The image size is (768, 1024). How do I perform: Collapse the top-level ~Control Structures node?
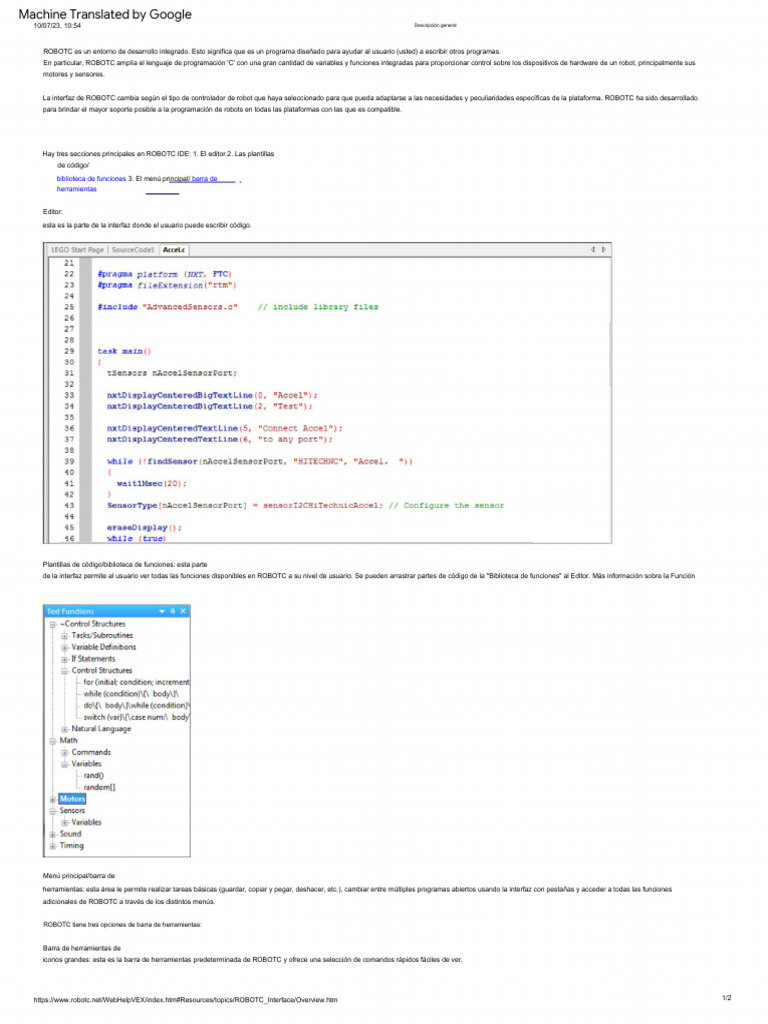coord(53,624)
